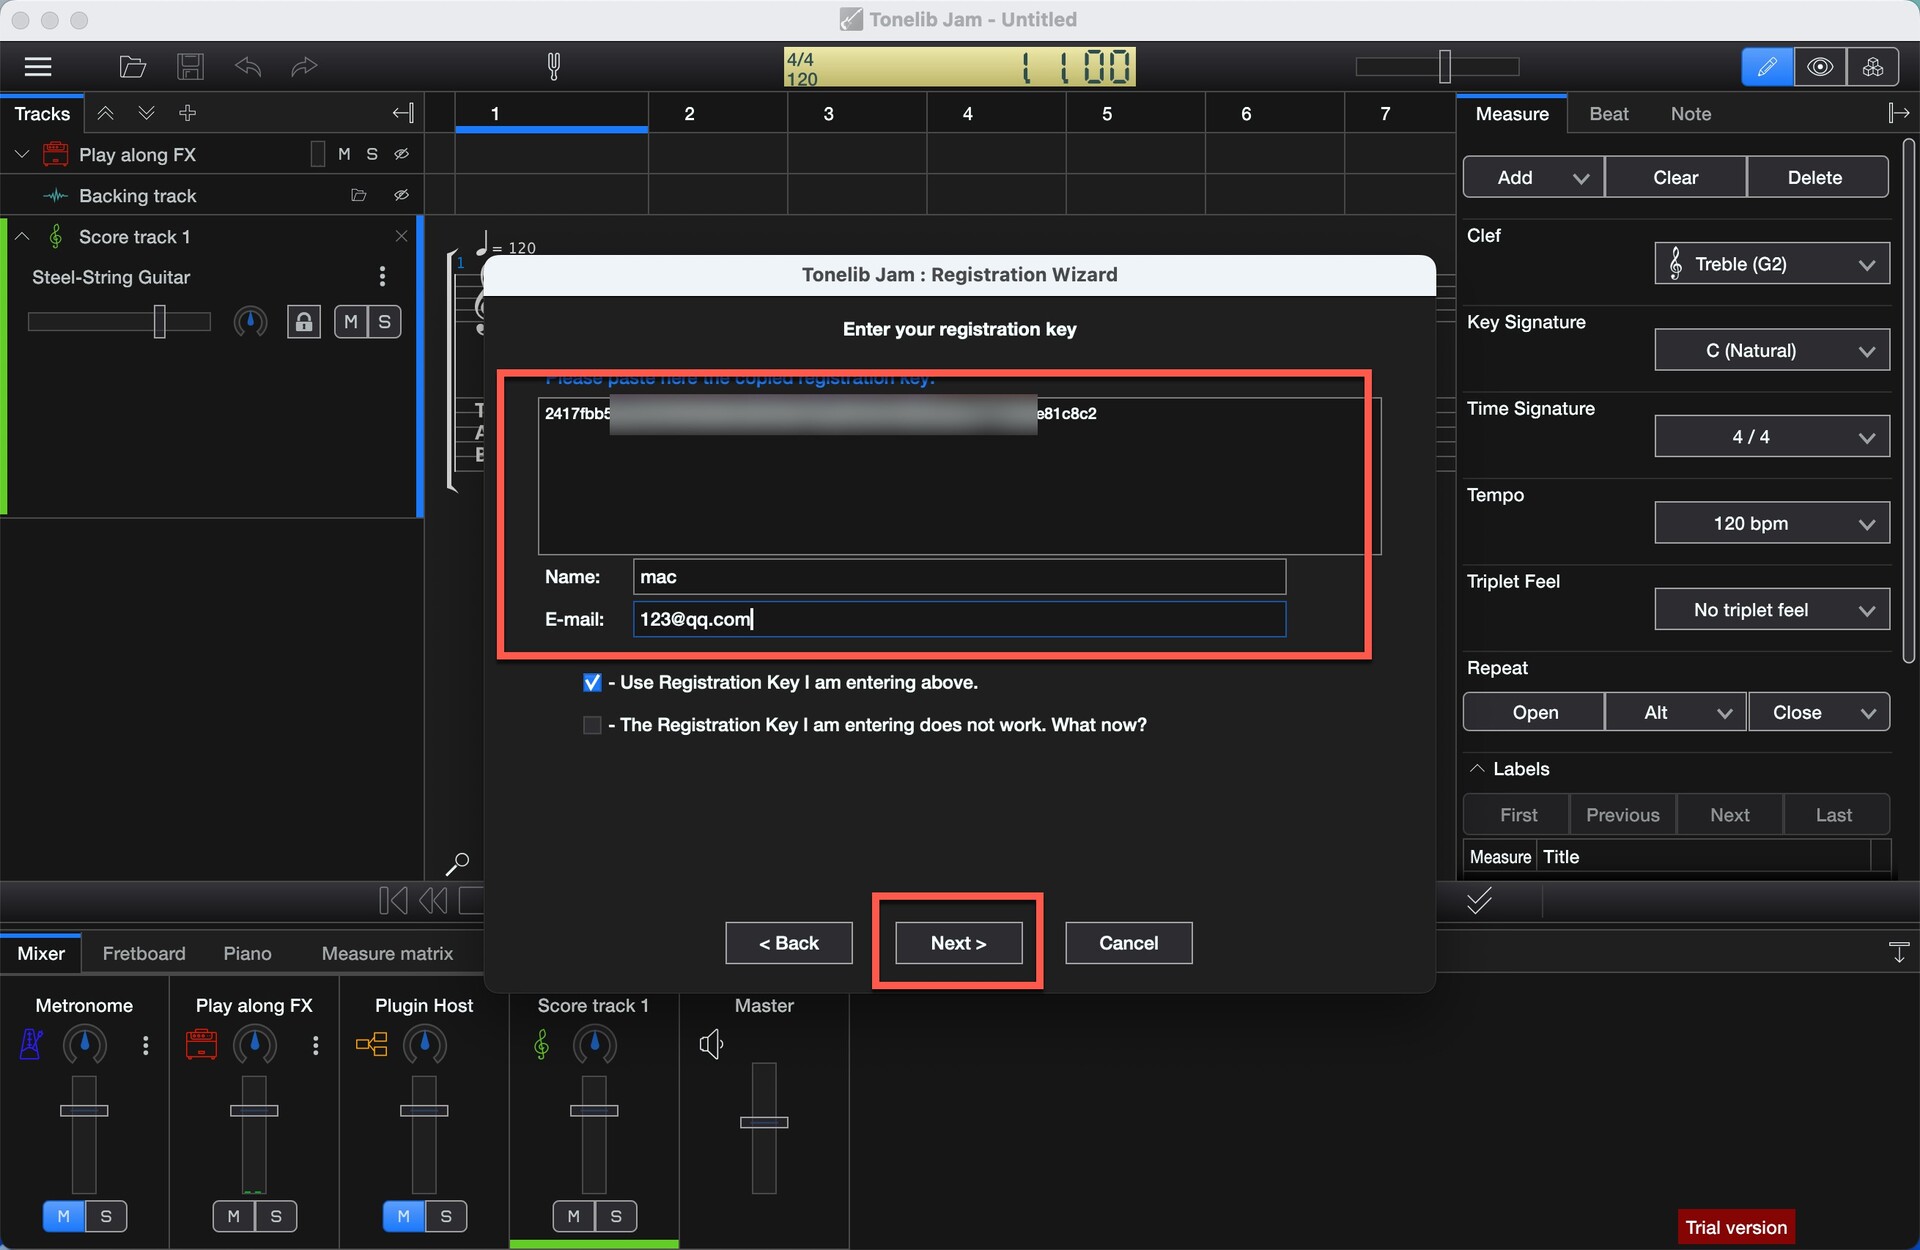Solo Score track 1 in mixer
The image size is (1920, 1250).
616,1216
